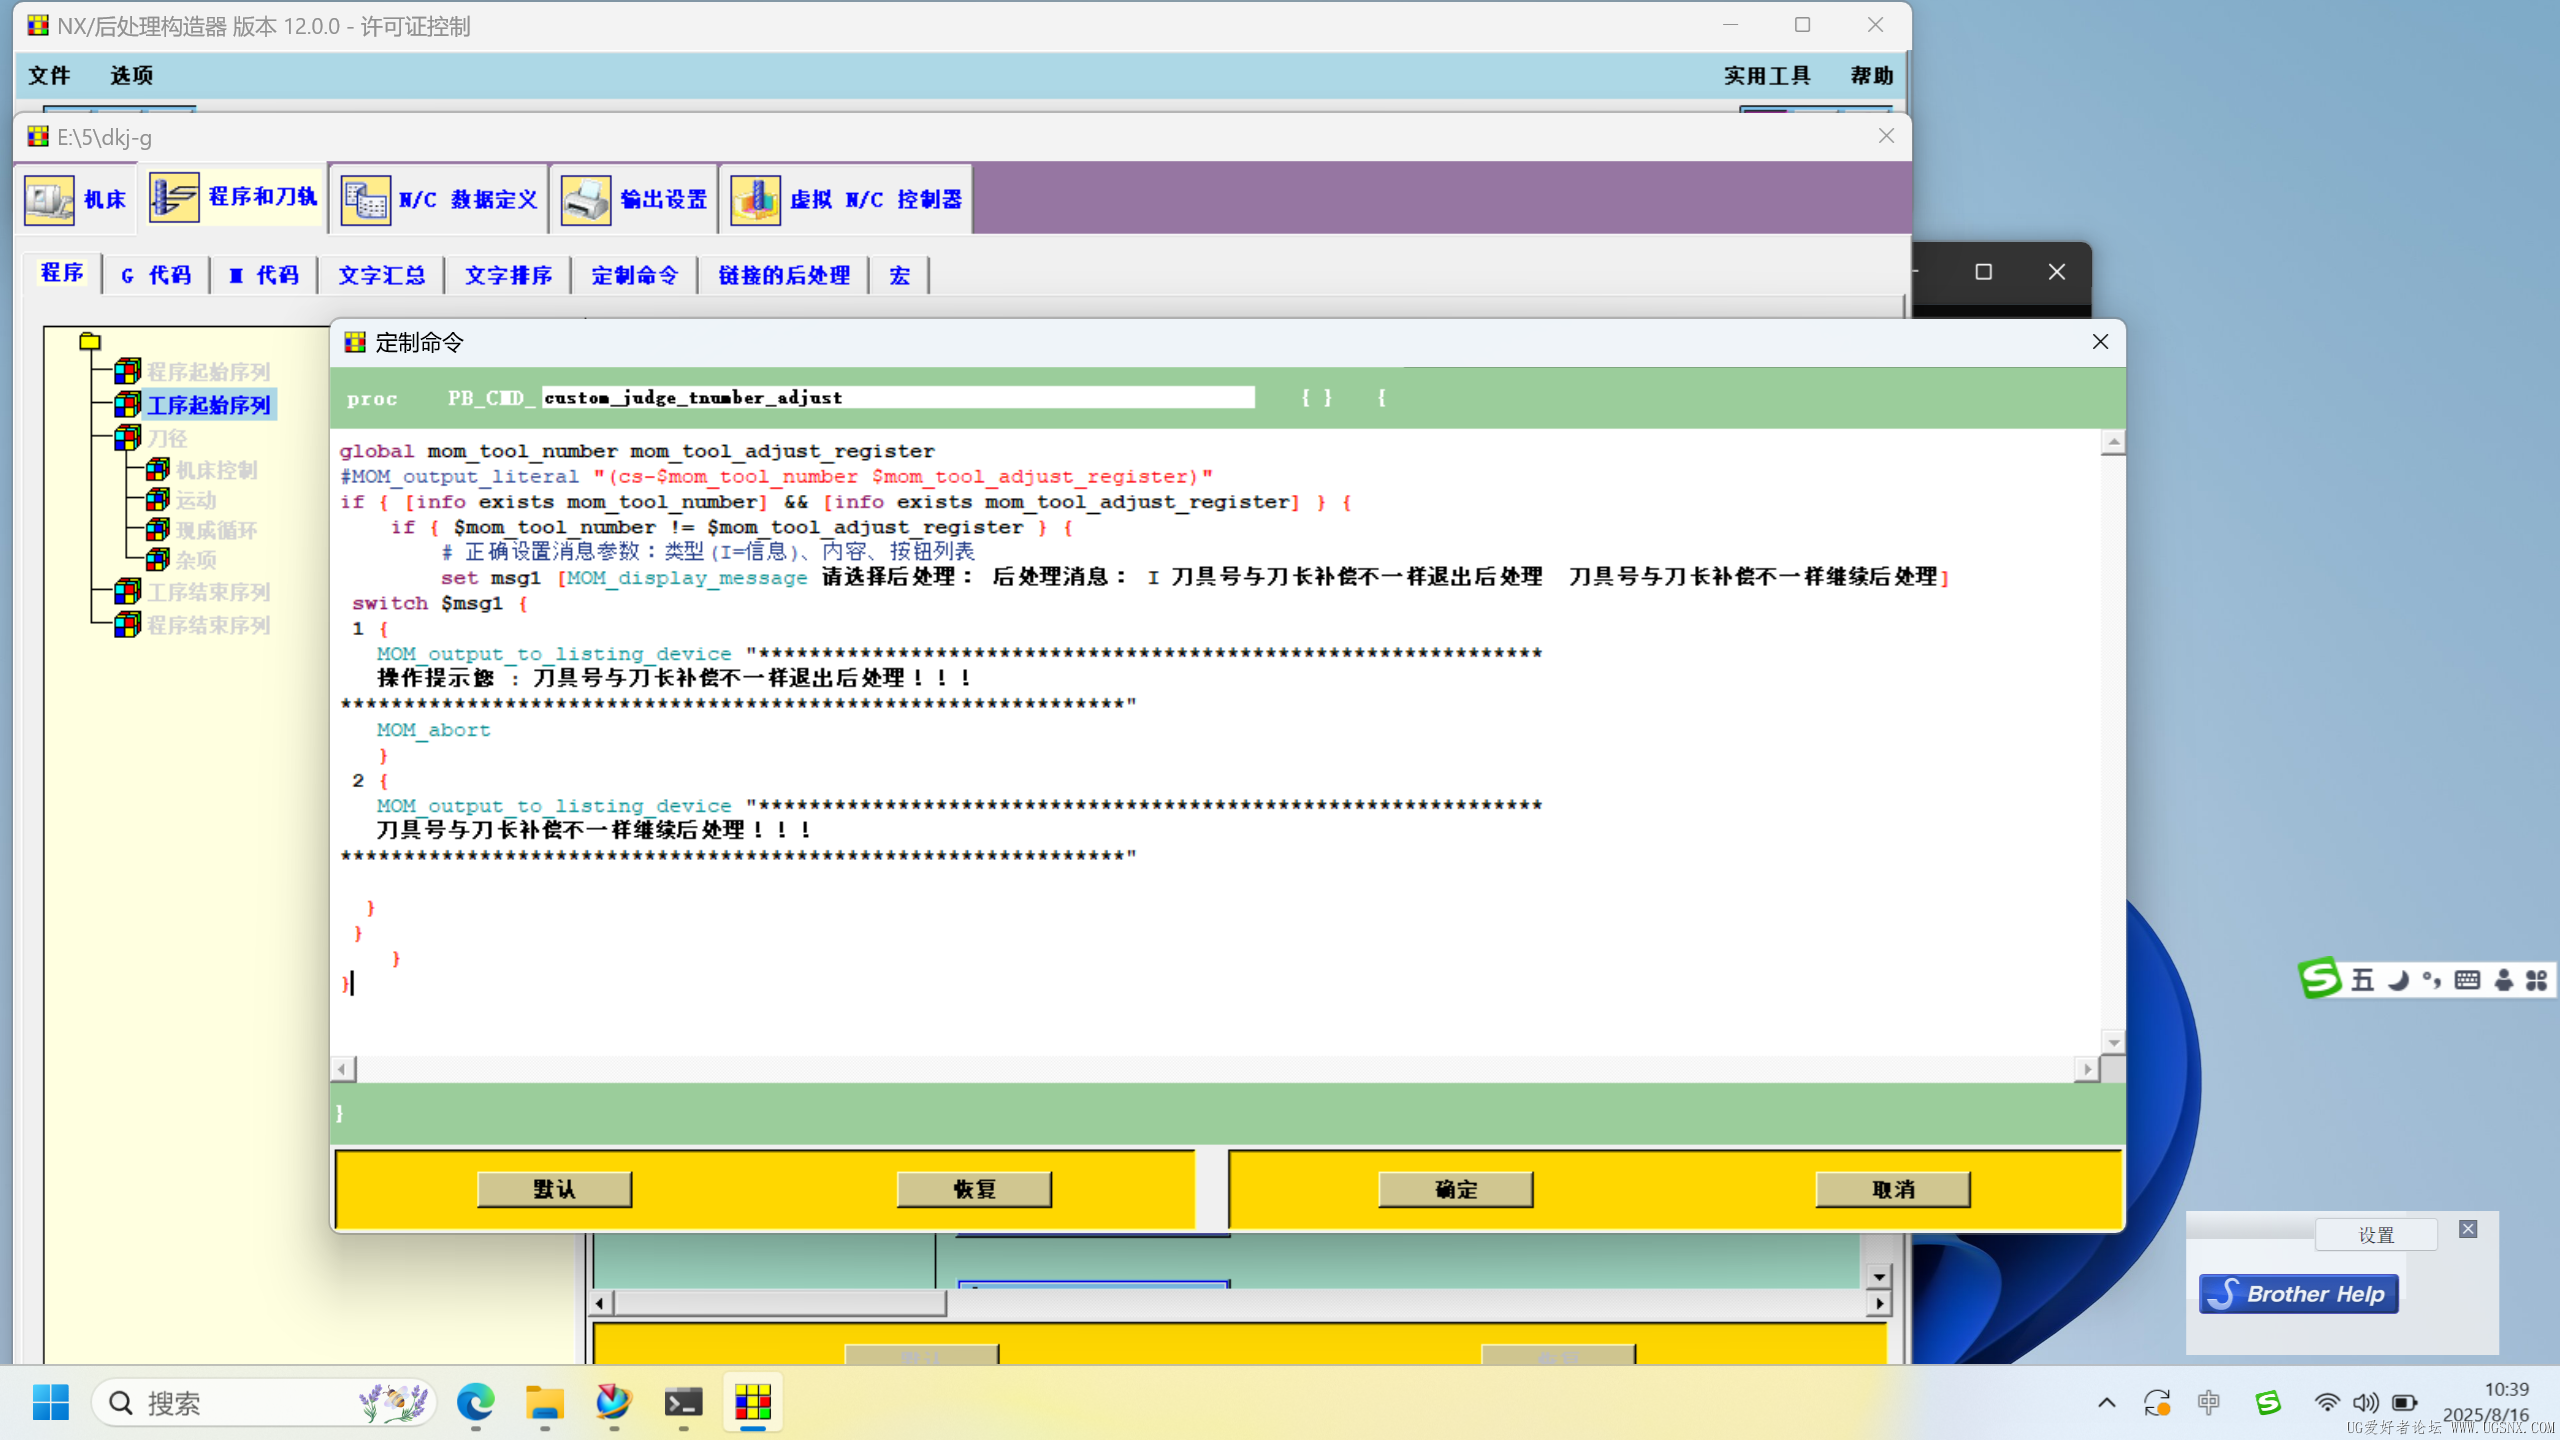This screenshot has height=1440, width=2560.
Task: Click MOM_abort line in code editor
Action: (x=433, y=730)
